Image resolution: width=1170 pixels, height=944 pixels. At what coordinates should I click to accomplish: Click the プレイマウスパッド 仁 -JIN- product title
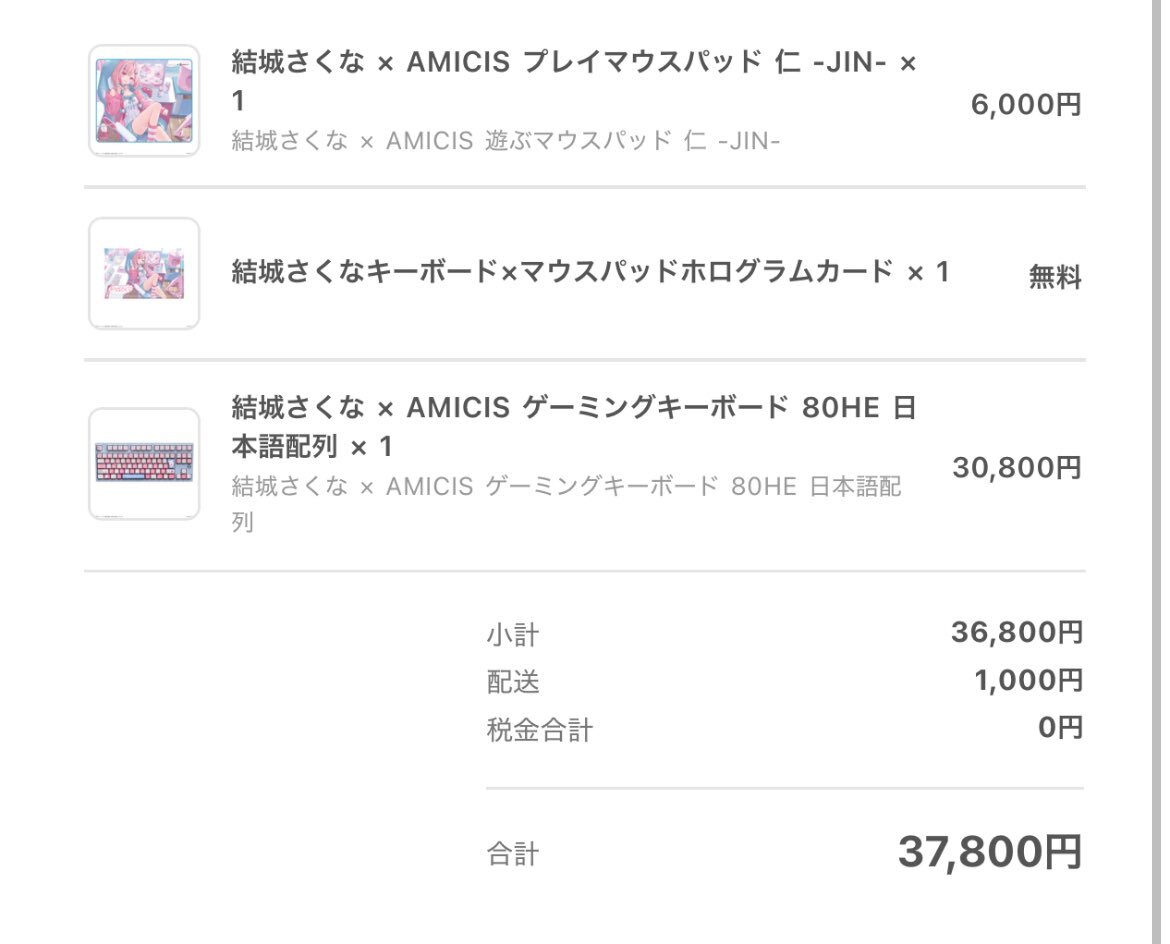(x=573, y=81)
